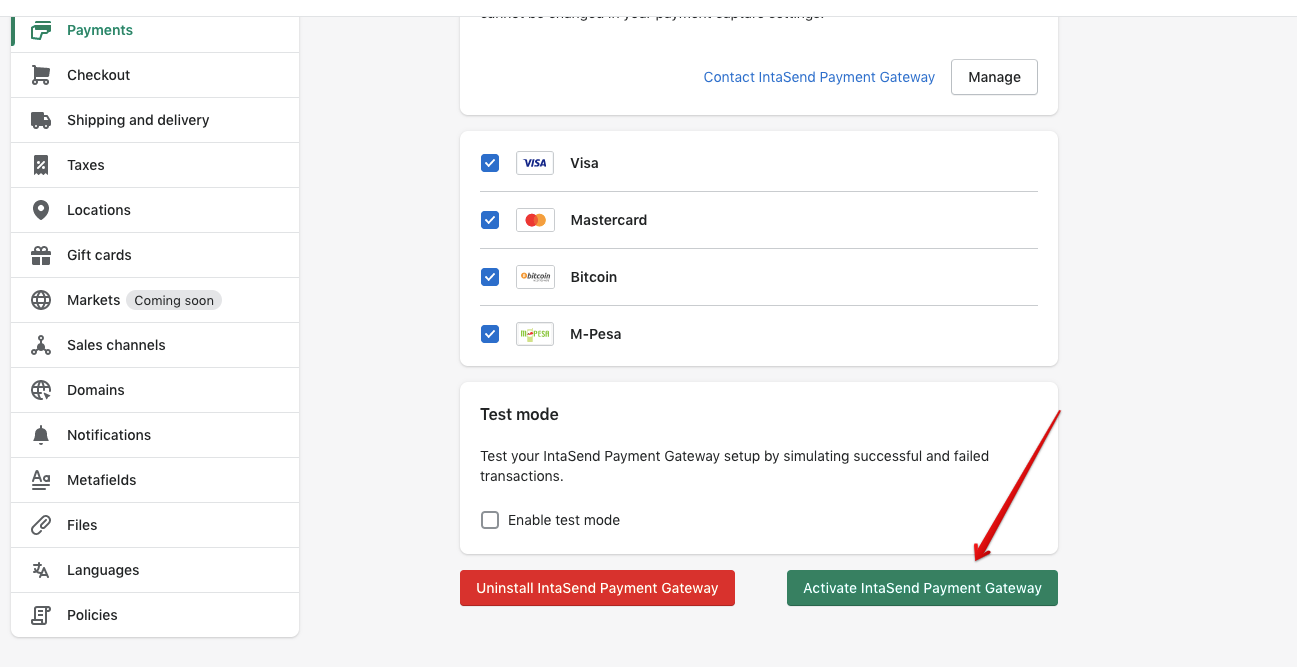
Task: Click the M-Pesa label text
Action: (x=596, y=334)
